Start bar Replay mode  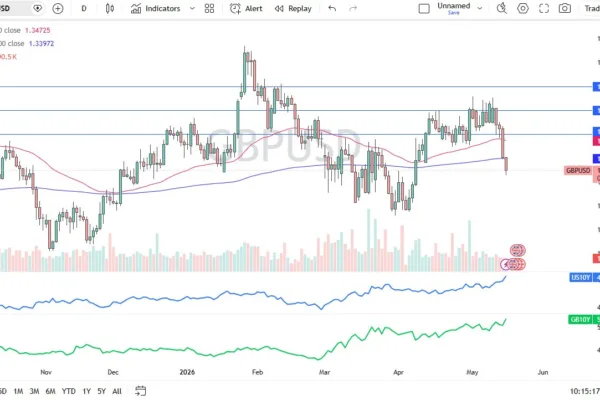click(x=293, y=8)
